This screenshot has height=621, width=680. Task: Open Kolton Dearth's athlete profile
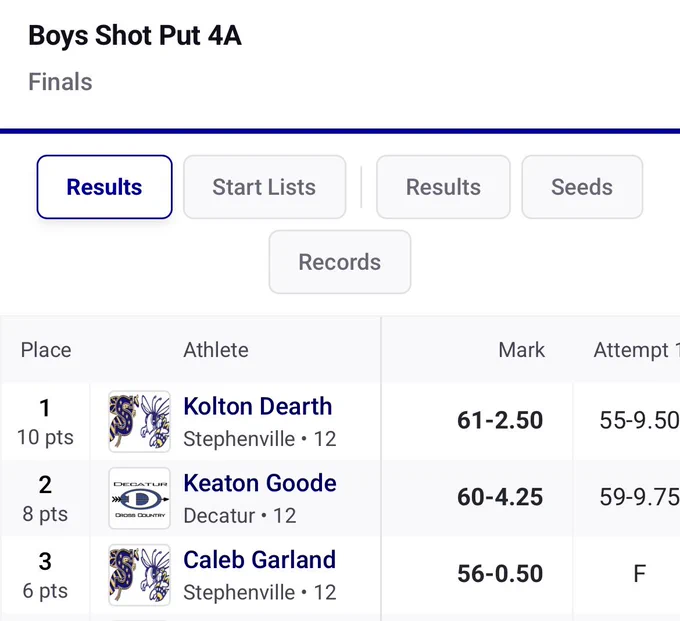(x=258, y=406)
